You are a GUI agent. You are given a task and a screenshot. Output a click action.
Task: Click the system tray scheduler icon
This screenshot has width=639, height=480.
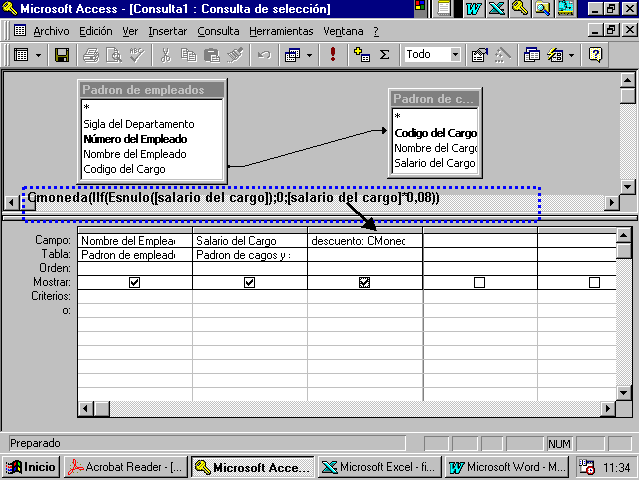pyautogui.click(x=587, y=467)
